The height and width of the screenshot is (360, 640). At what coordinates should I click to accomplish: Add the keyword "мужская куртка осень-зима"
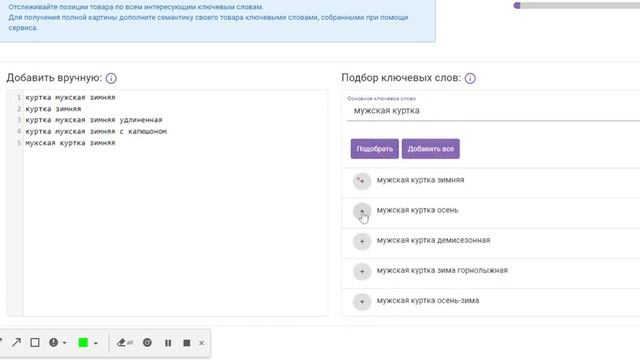pyautogui.click(x=362, y=302)
